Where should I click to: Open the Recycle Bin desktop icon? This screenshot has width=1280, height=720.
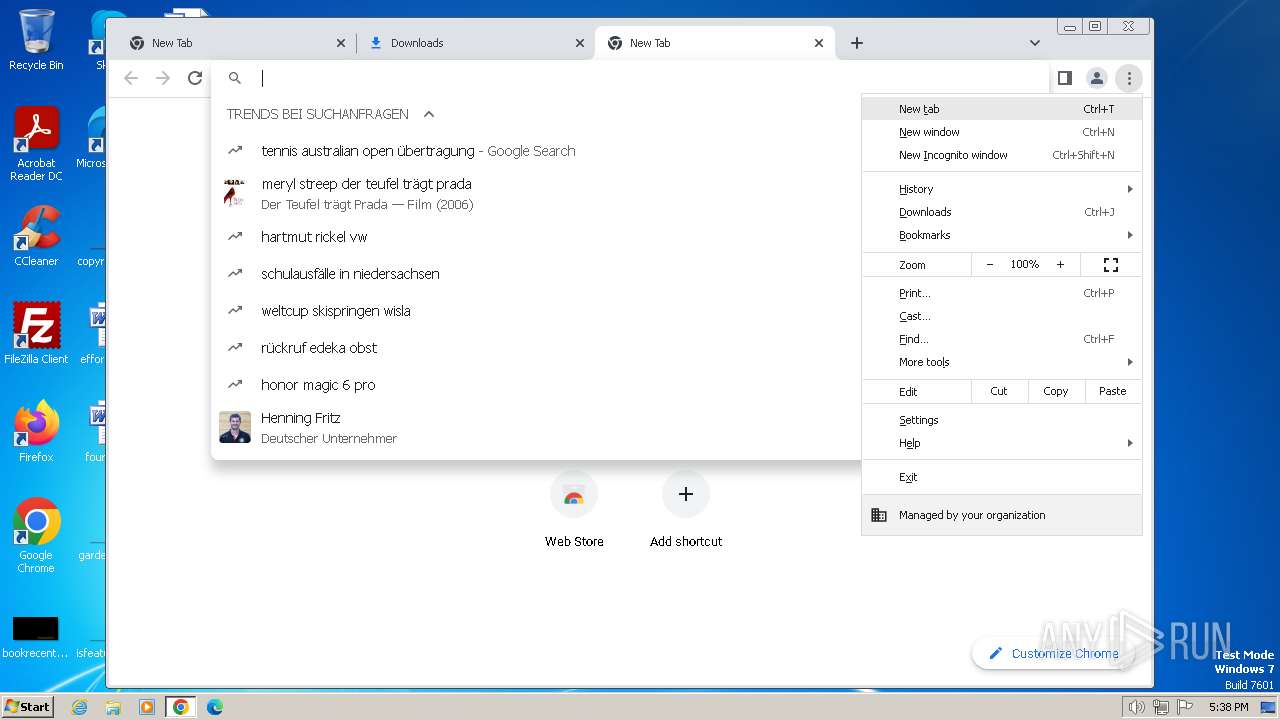click(x=36, y=40)
